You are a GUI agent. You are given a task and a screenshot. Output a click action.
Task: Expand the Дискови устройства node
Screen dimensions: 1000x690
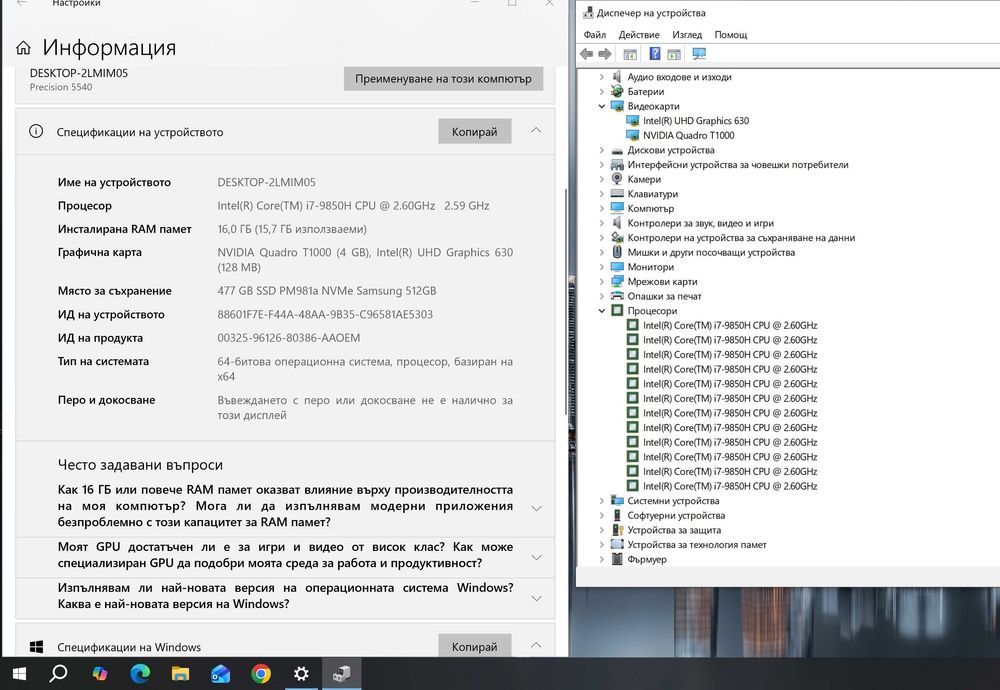tap(601, 150)
